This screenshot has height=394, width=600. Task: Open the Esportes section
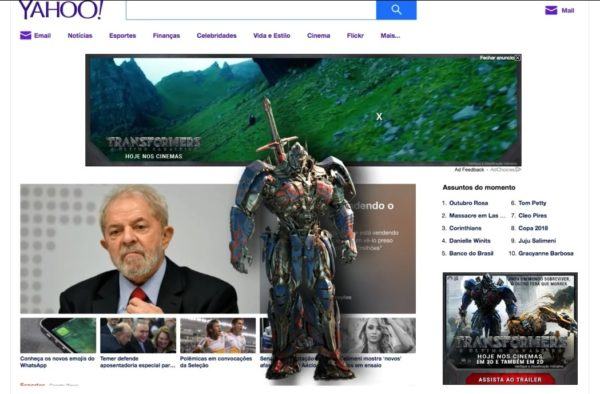[122, 36]
